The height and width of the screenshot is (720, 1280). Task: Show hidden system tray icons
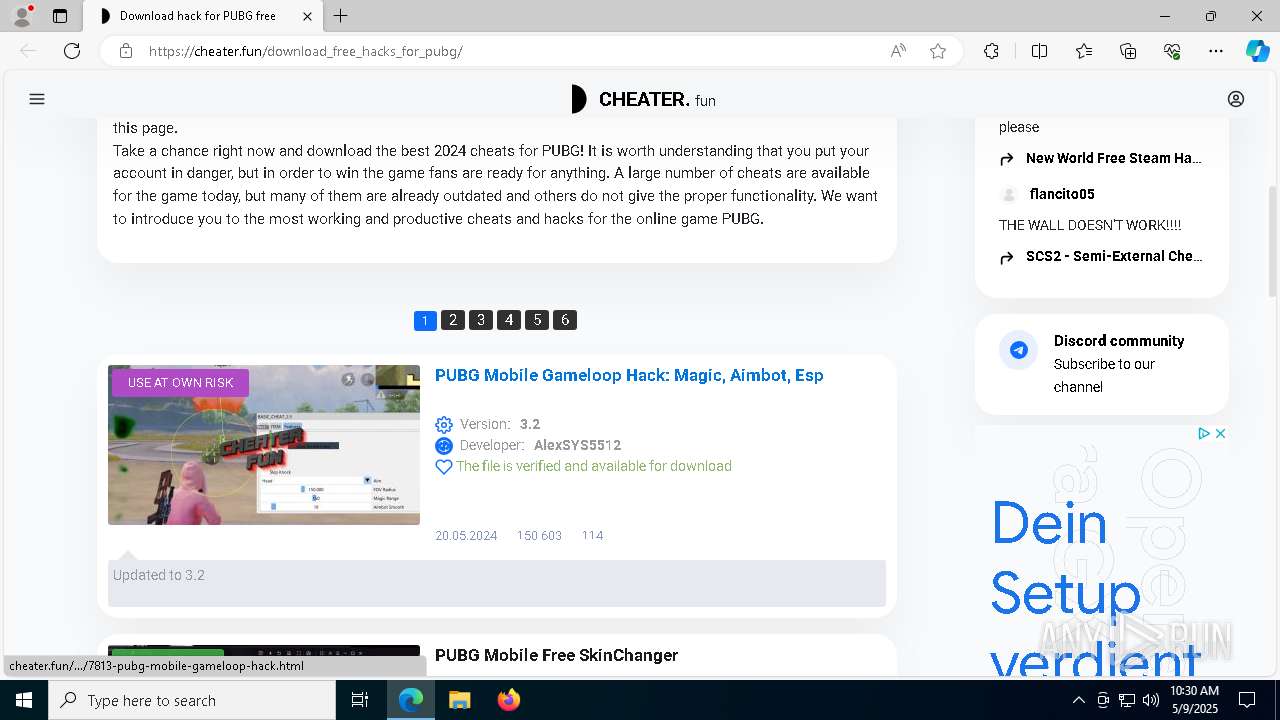click(x=1078, y=700)
